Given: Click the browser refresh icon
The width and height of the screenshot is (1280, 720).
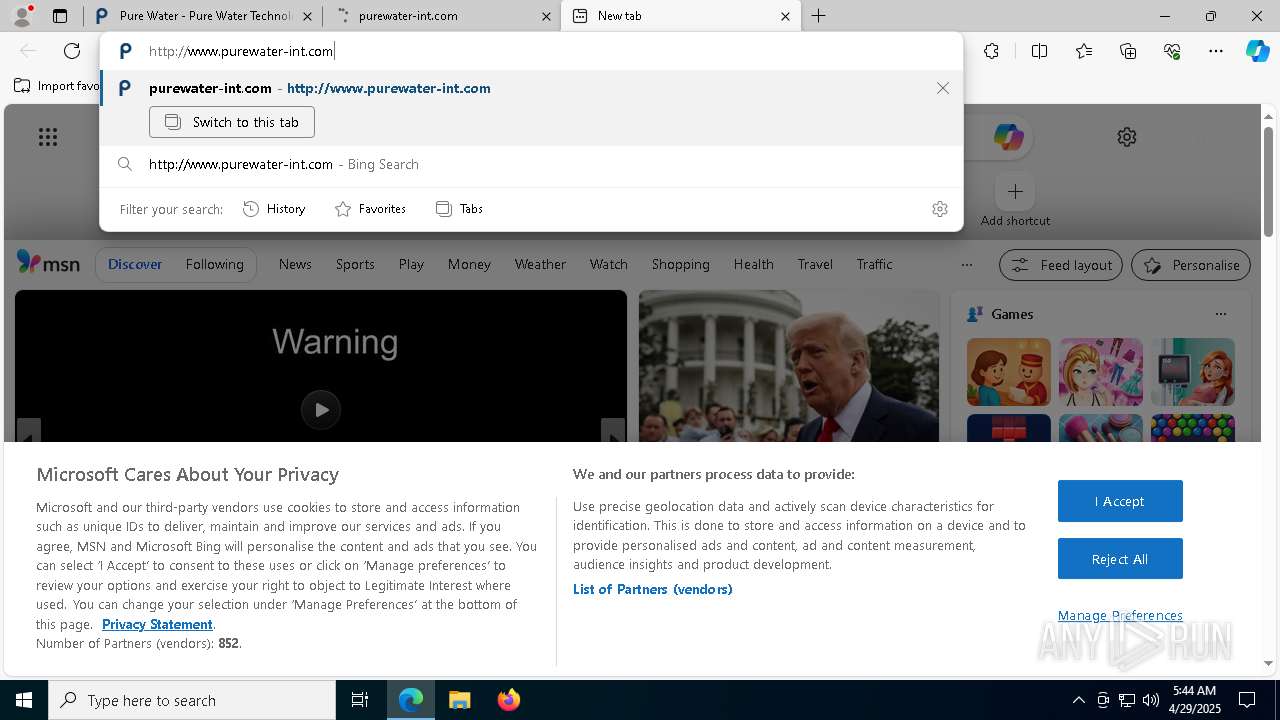Looking at the screenshot, I should click(x=72, y=51).
